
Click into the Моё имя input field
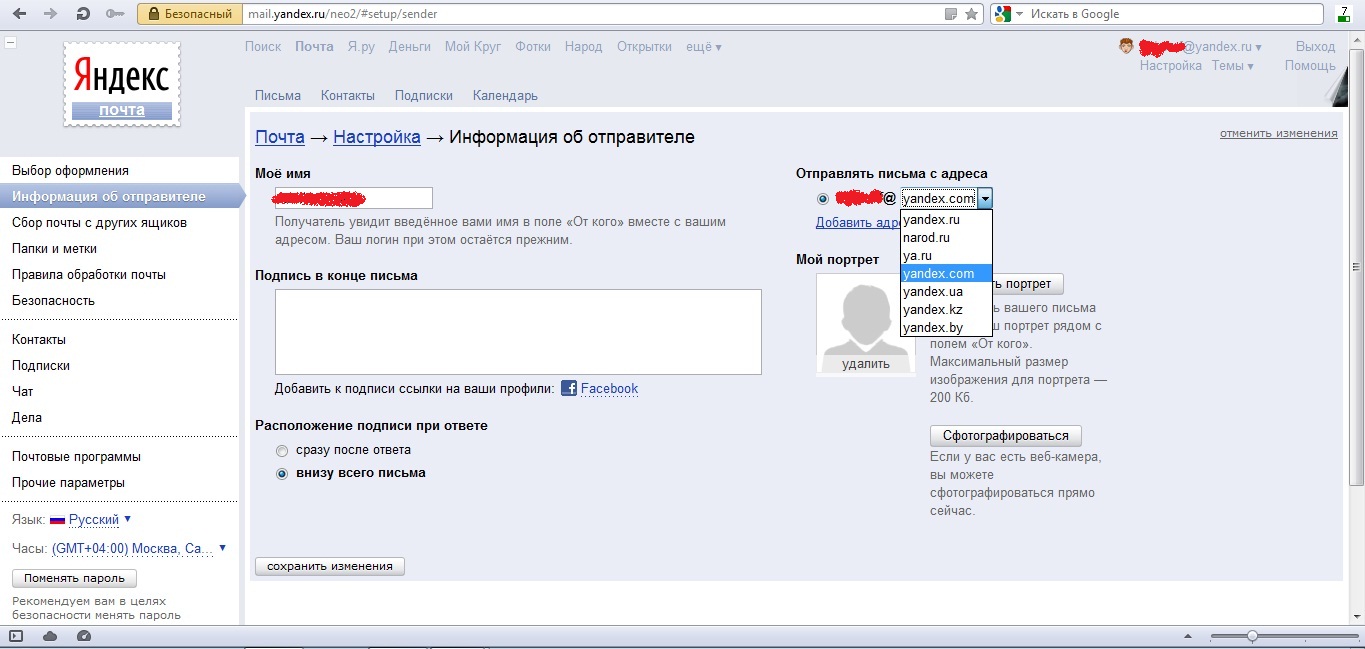[354, 198]
